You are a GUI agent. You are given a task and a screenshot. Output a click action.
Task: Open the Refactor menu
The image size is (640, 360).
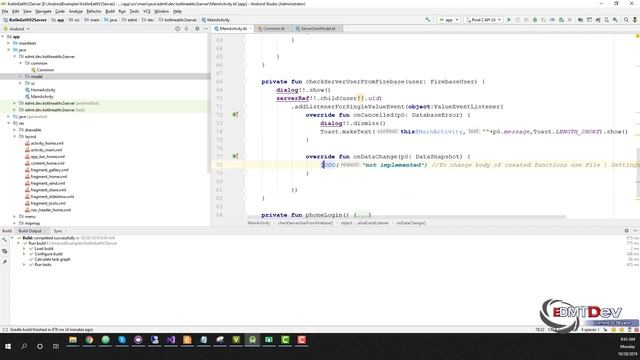(93, 11)
